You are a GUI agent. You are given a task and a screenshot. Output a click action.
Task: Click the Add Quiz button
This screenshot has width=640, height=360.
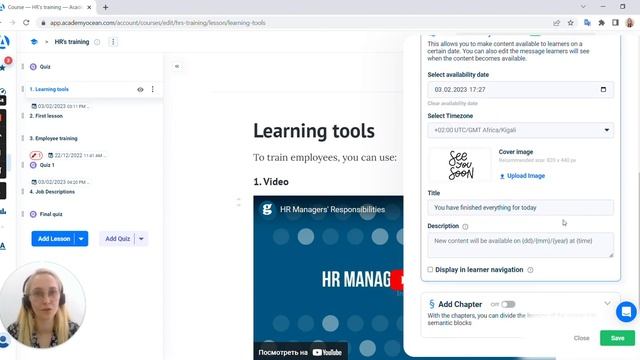(x=117, y=239)
